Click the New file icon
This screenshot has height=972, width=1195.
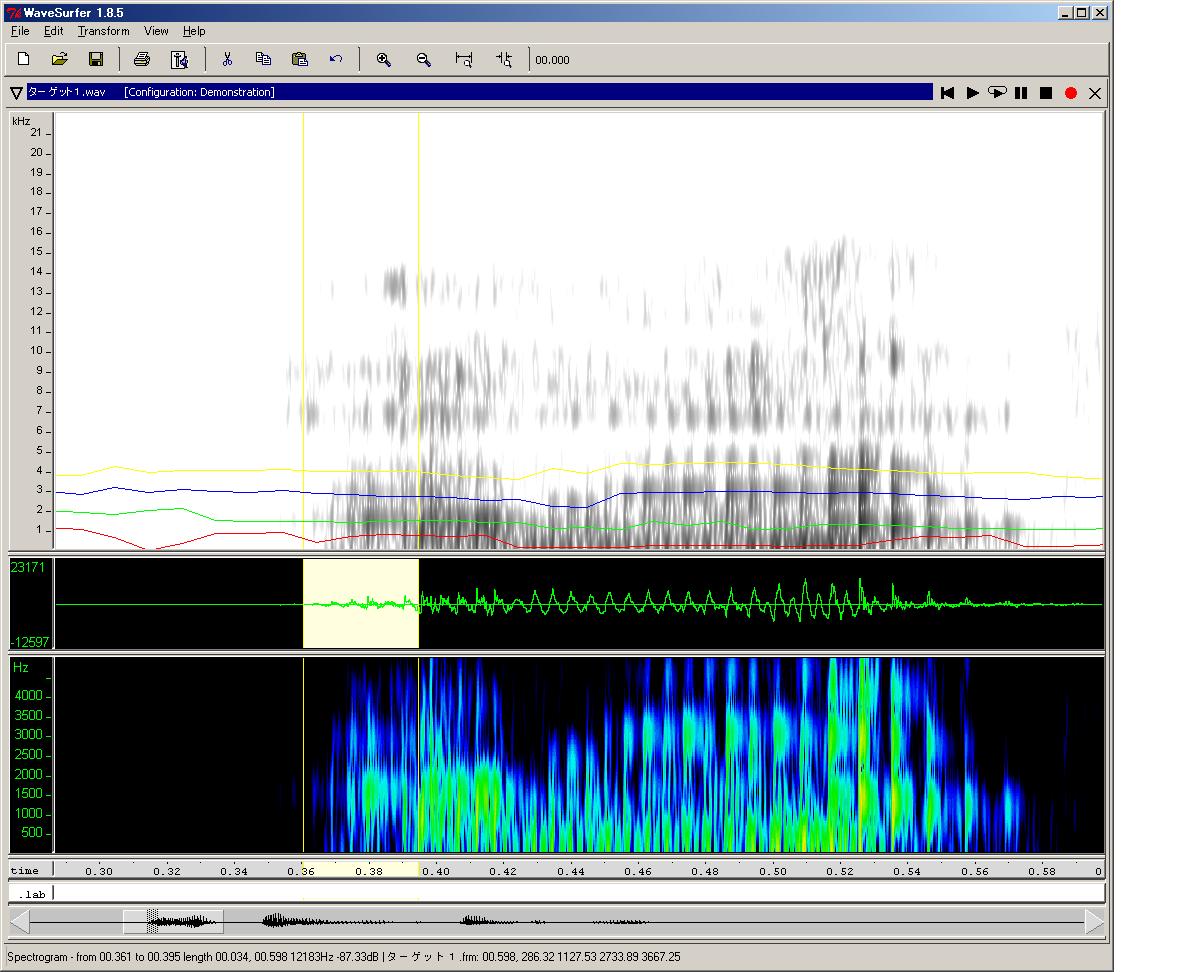coord(24,60)
